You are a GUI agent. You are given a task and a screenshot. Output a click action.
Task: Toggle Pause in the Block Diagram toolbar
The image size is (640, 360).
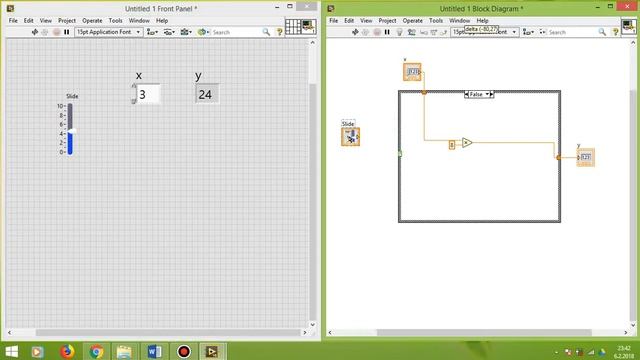click(387, 32)
